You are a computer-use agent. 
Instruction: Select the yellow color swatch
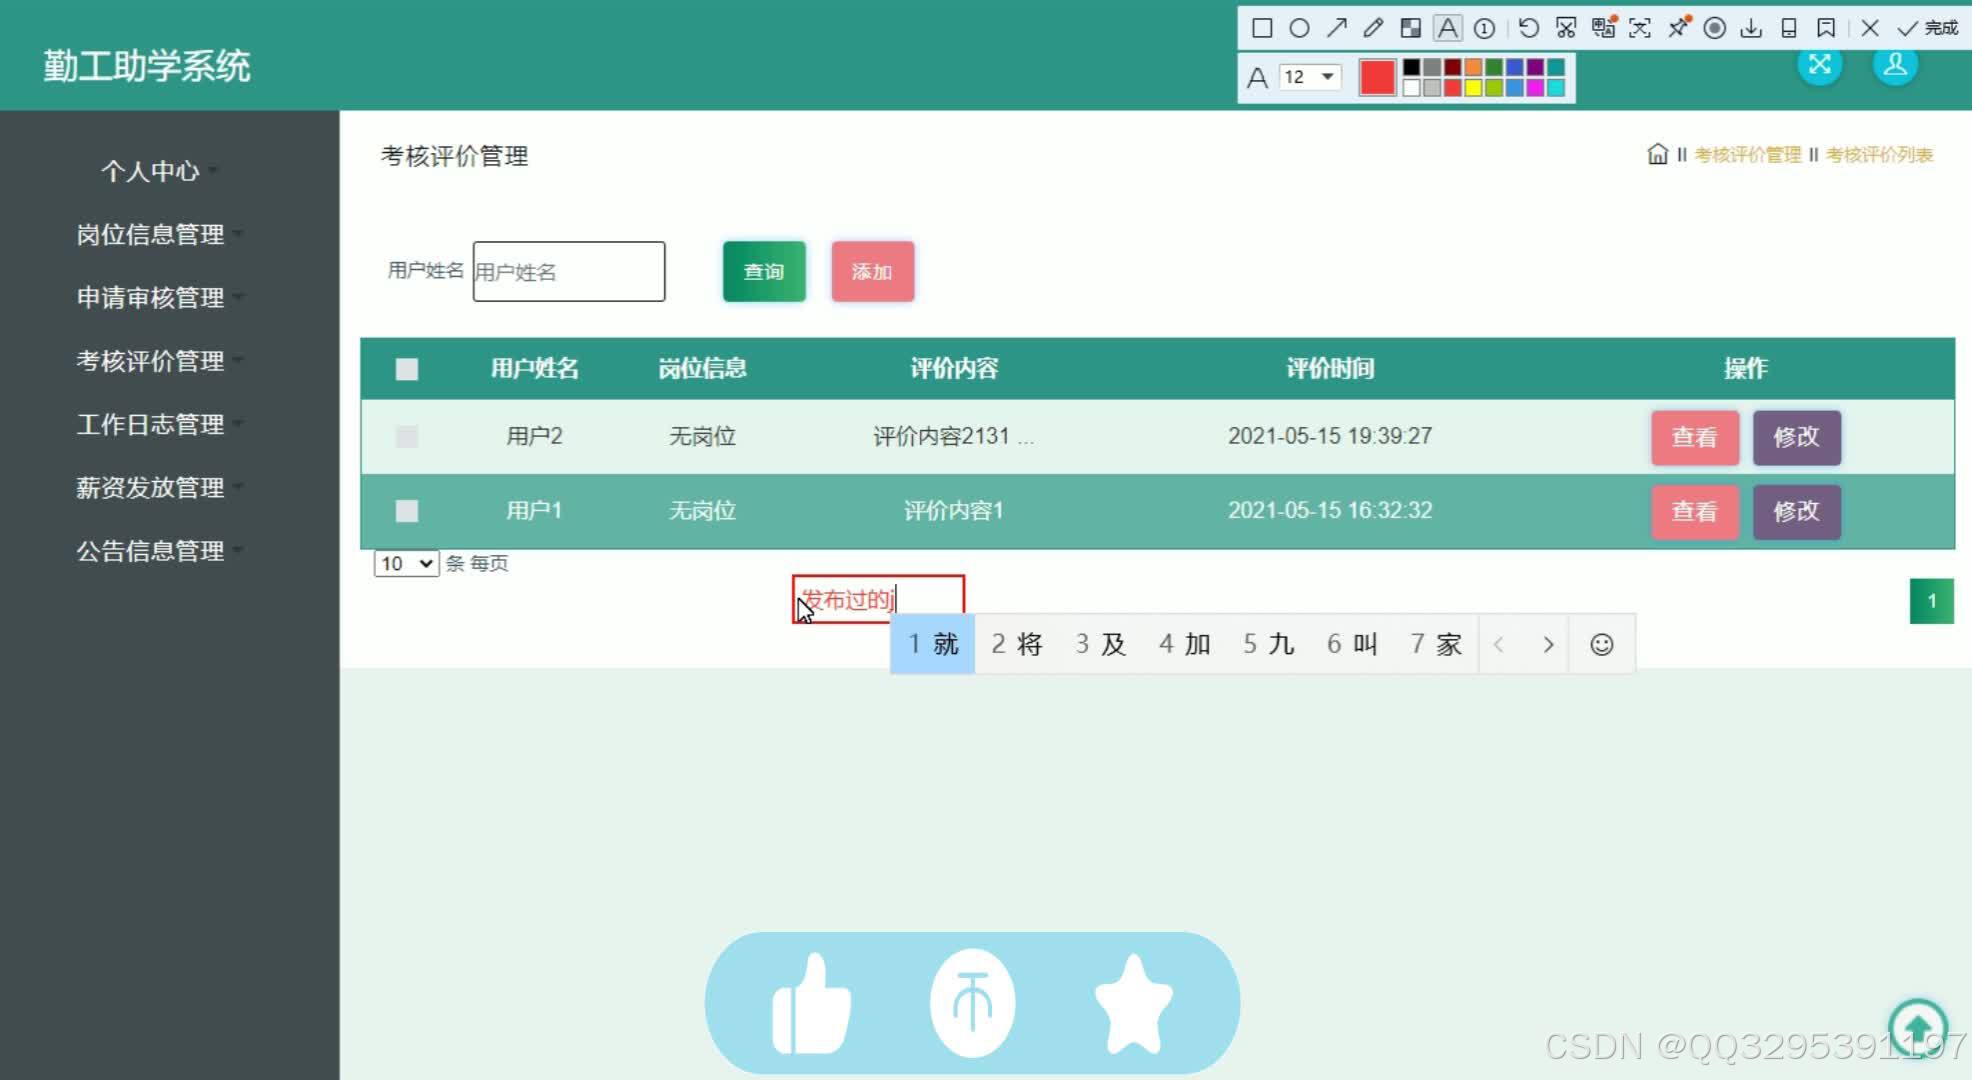(1473, 87)
